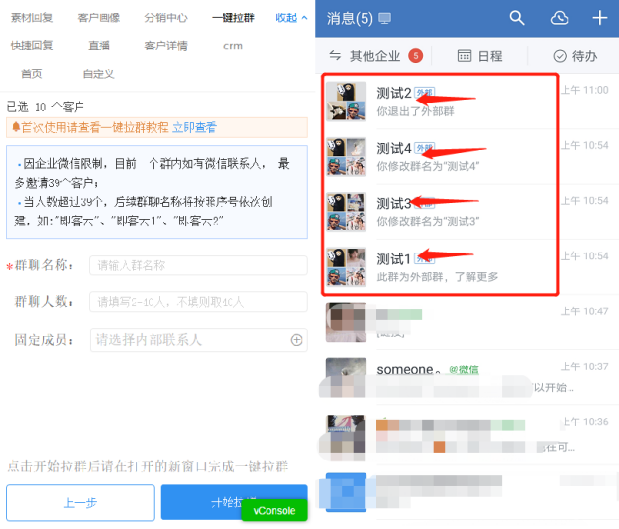The height and width of the screenshot is (529, 619).
Task: Click the plus icon to add new
Action: (600, 18)
